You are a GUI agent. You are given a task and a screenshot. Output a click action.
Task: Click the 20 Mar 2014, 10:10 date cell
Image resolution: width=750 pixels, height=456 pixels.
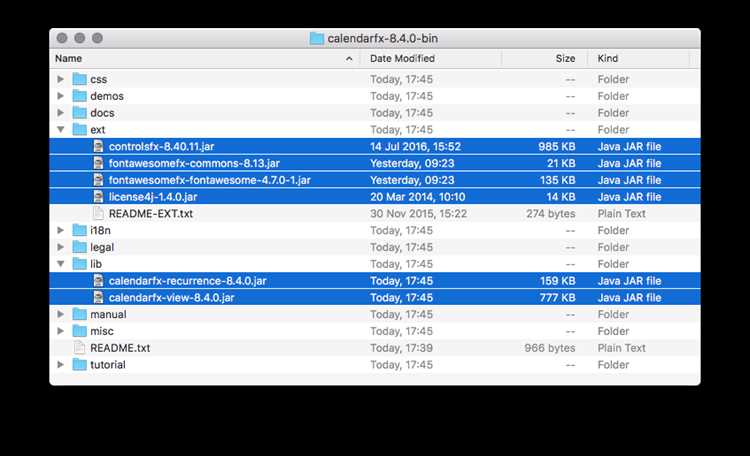(417, 197)
